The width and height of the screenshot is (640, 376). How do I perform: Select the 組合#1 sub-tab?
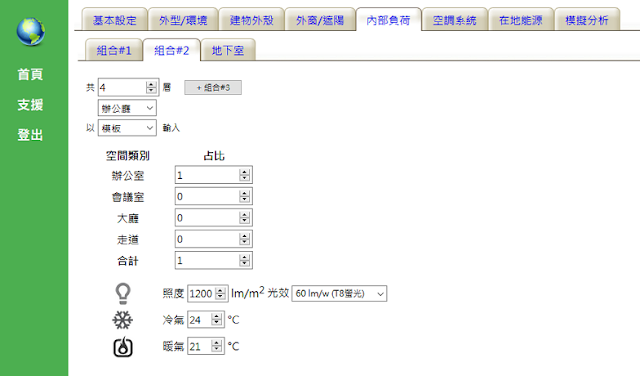tap(114, 50)
